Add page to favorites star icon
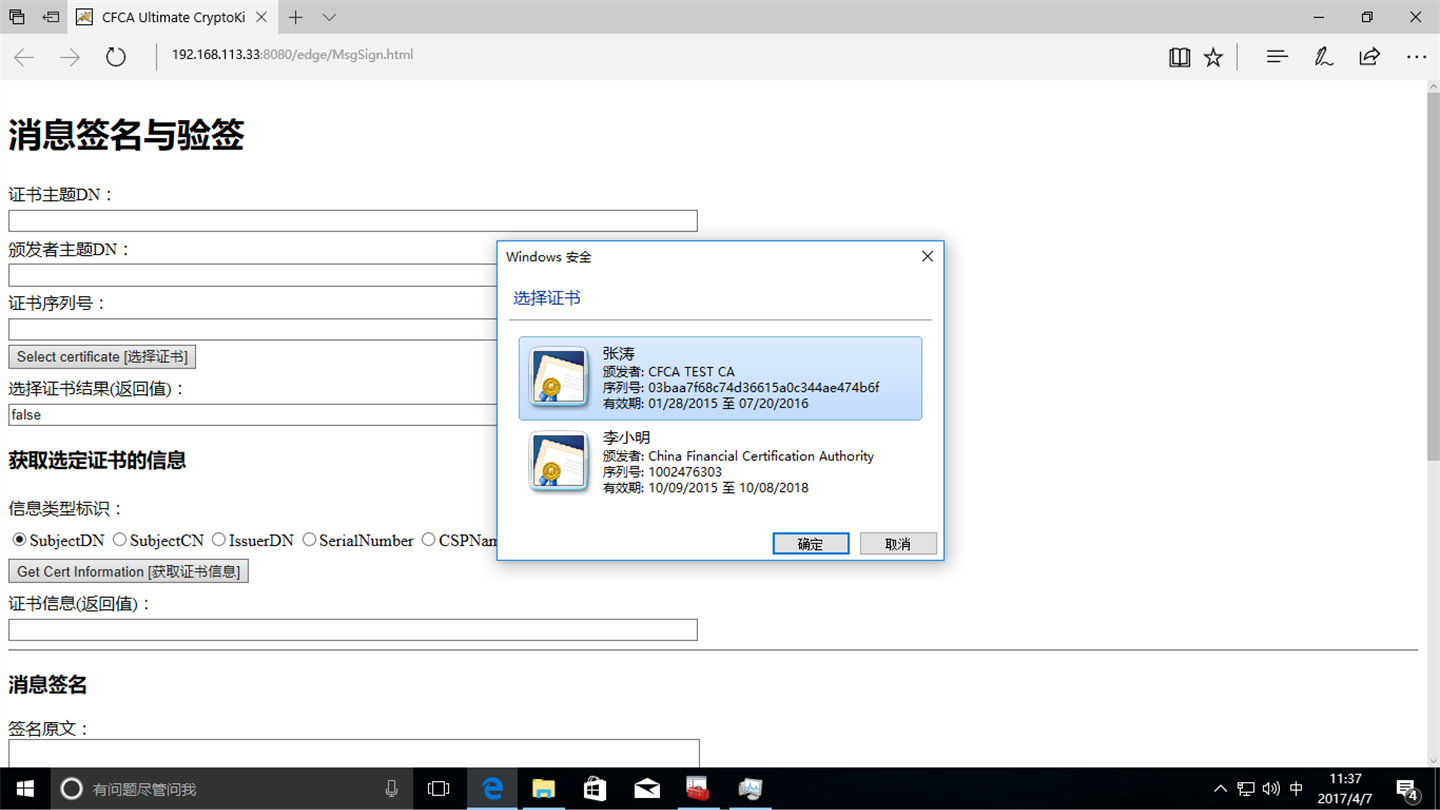 coord(1213,57)
